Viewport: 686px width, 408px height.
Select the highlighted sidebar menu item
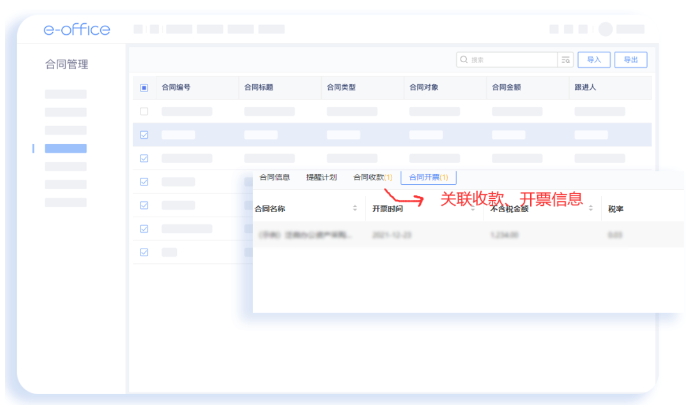point(66,148)
